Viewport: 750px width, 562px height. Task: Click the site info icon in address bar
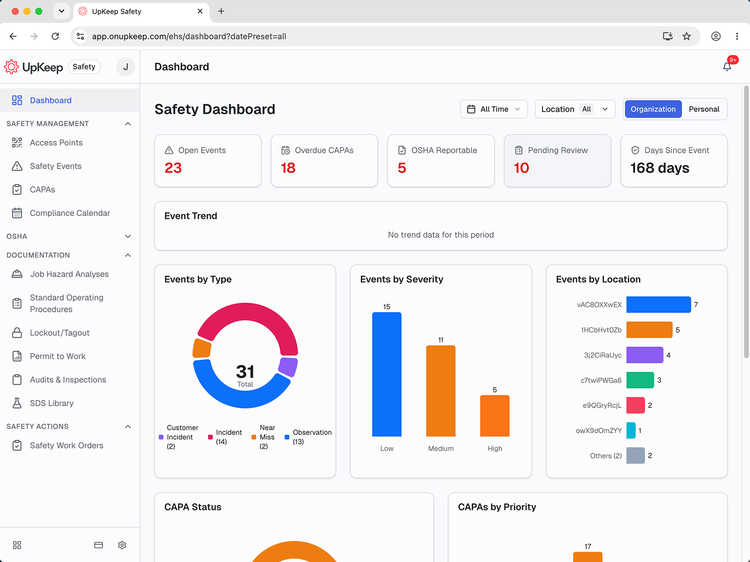[x=80, y=36]
